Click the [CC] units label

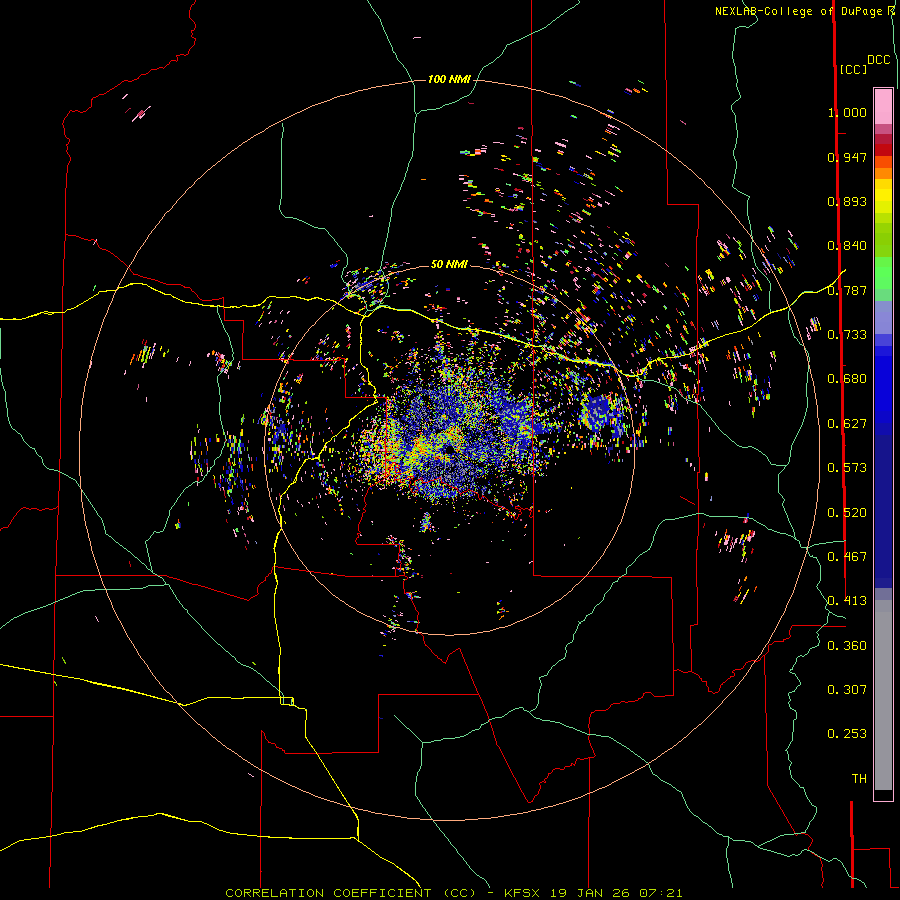point(853,70)
